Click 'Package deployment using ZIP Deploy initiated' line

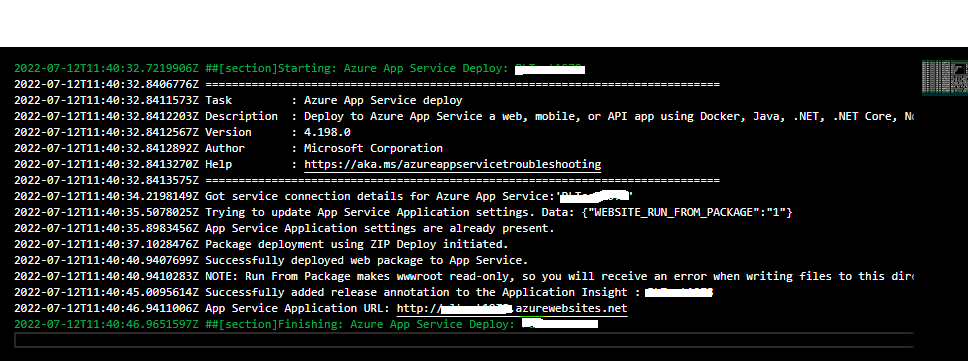pyautogui.click(x=261, y=244)
